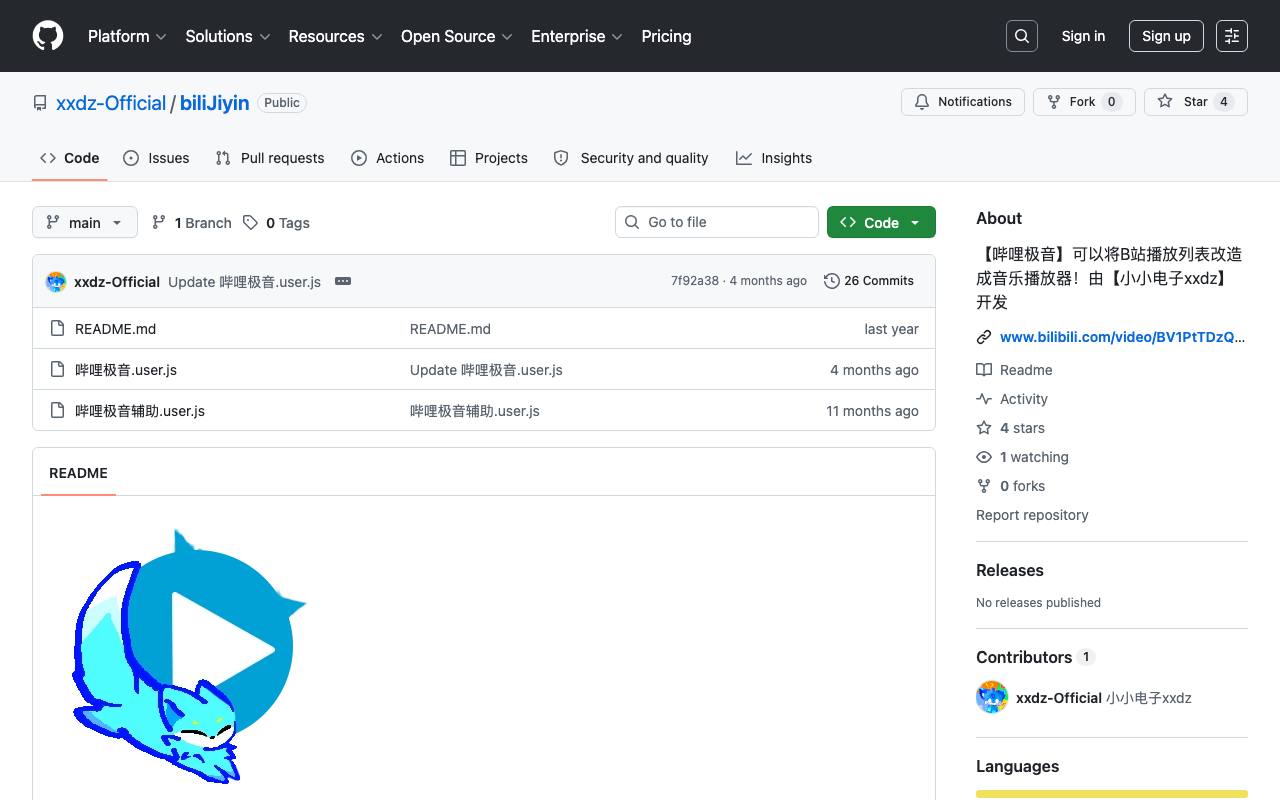Click the repository icon beside xxdz-Official
Viewport: 1280px width, 800px height.
(x=40, y=103)
